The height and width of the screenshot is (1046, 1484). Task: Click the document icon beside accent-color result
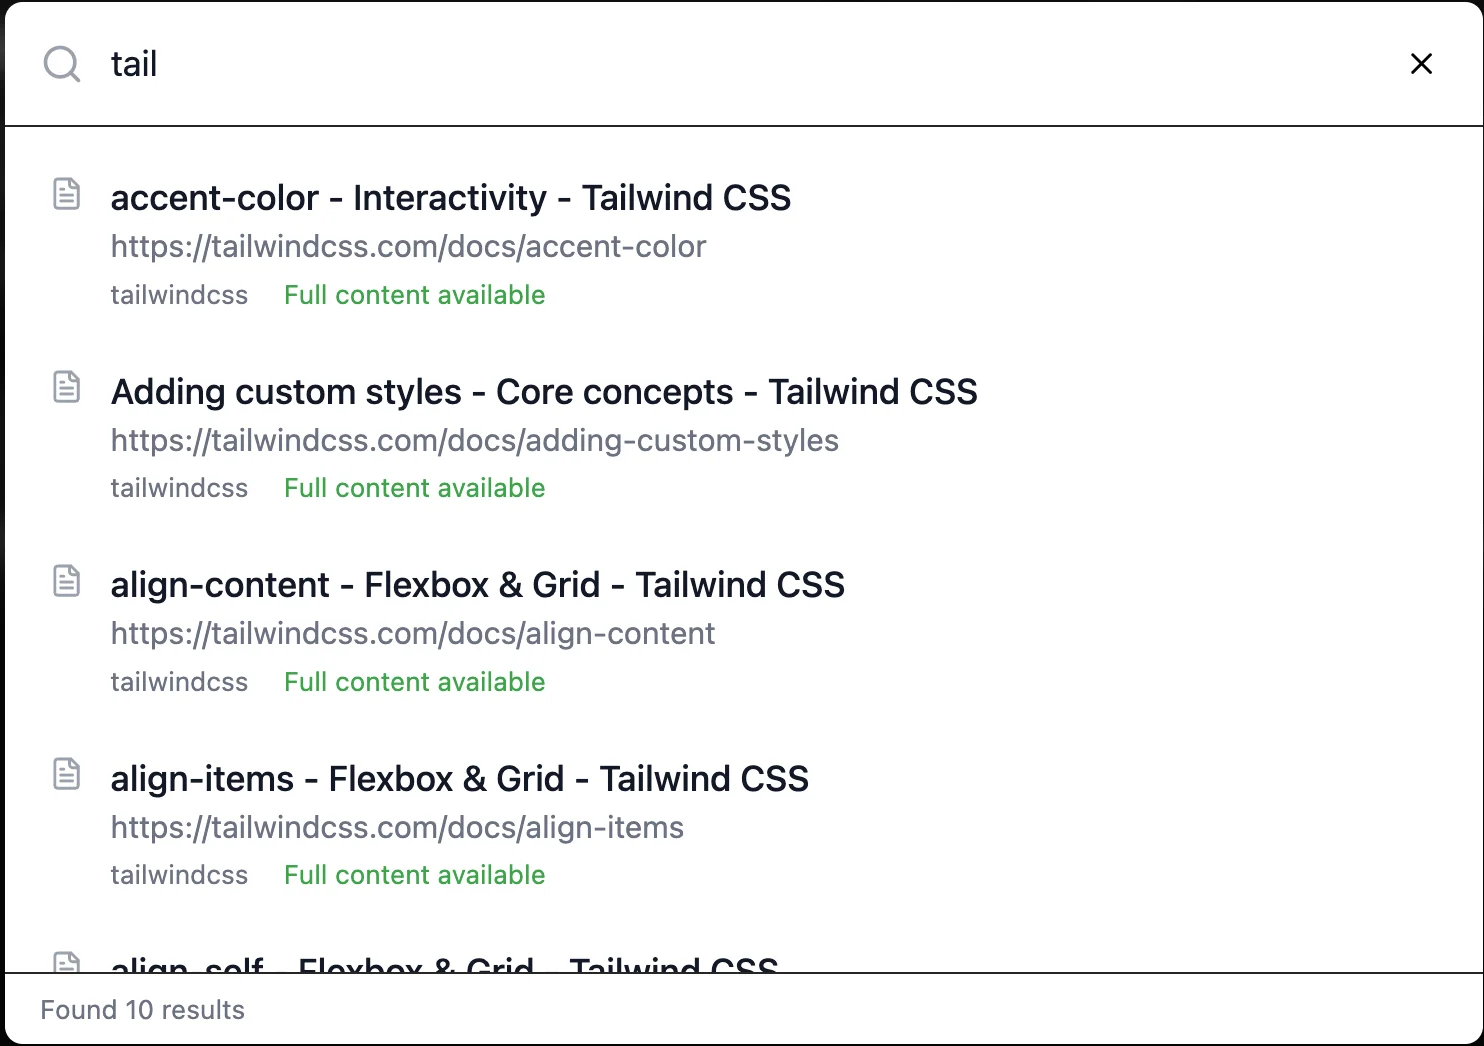[66, 194]
